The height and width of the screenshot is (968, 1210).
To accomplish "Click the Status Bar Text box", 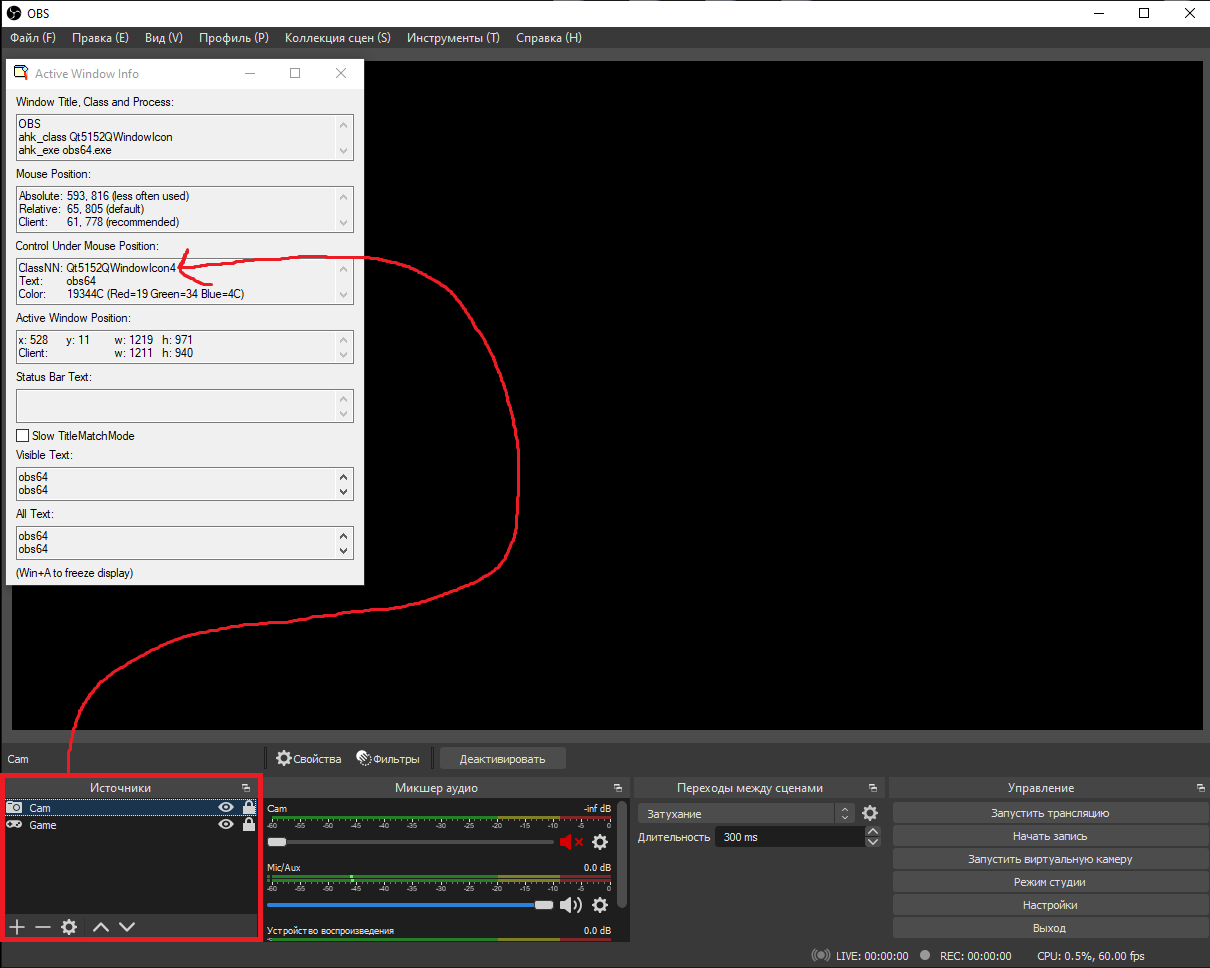I will pyautogui.click(x=185, y=405).
